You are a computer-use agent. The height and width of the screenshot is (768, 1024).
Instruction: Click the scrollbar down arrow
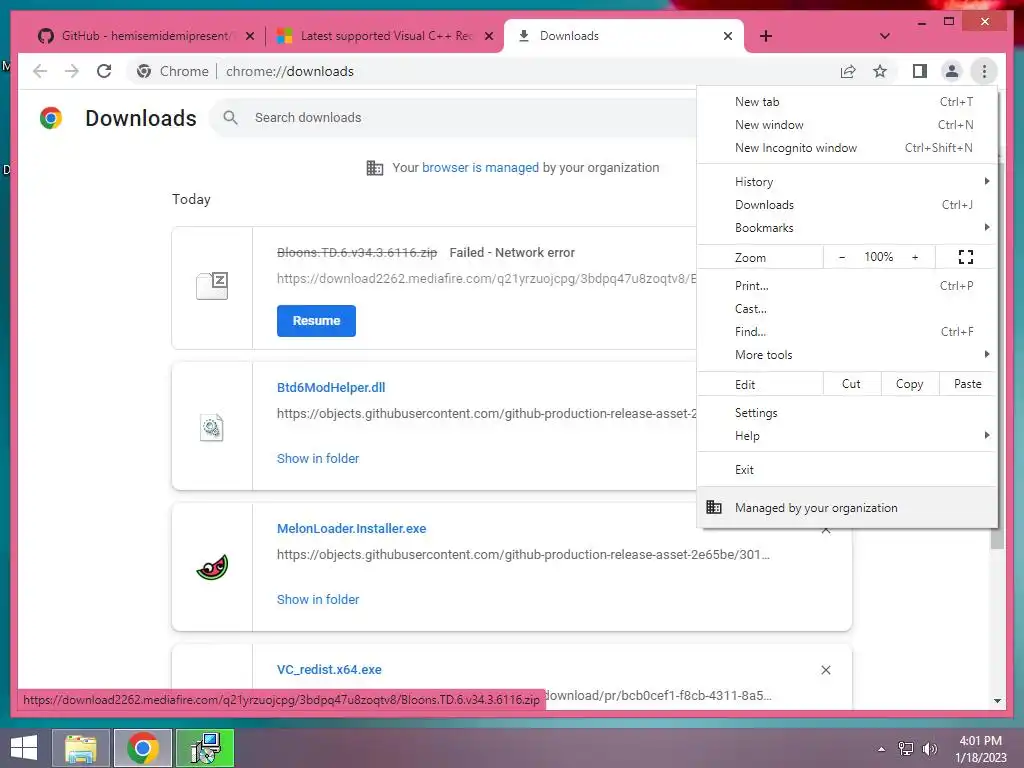(x=997, y=701)
